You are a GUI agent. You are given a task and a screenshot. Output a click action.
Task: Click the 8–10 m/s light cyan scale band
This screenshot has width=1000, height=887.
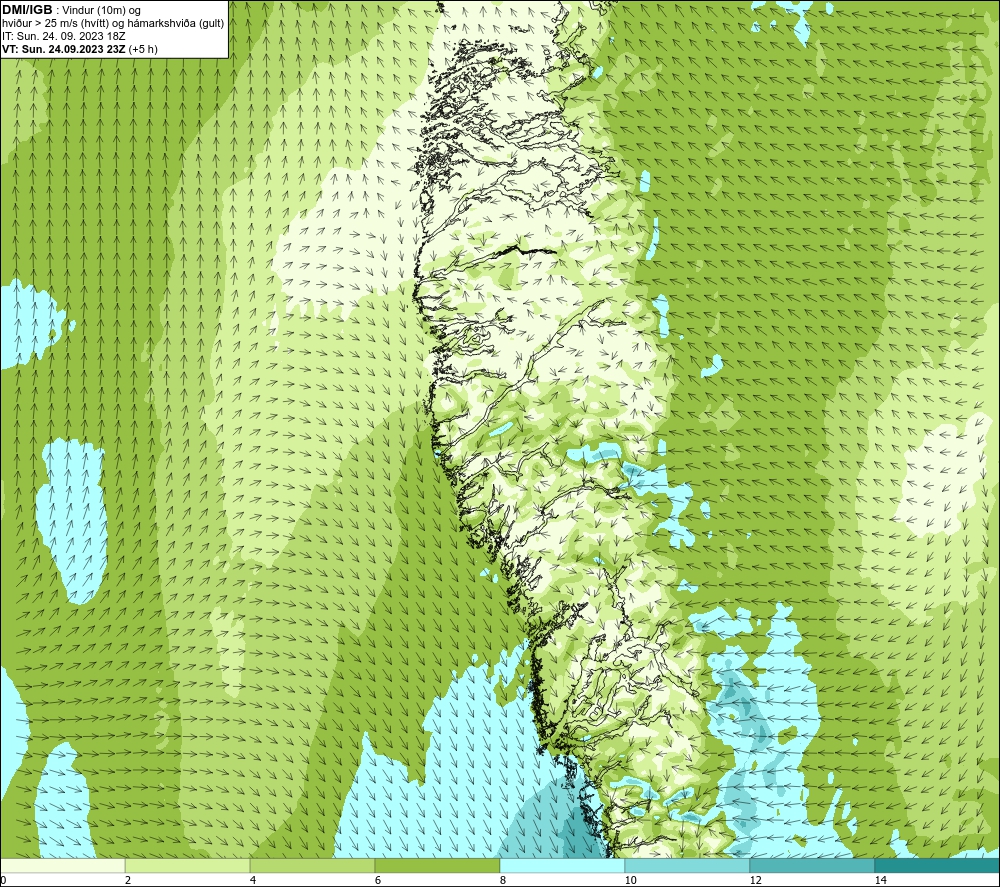coord(562,866)
